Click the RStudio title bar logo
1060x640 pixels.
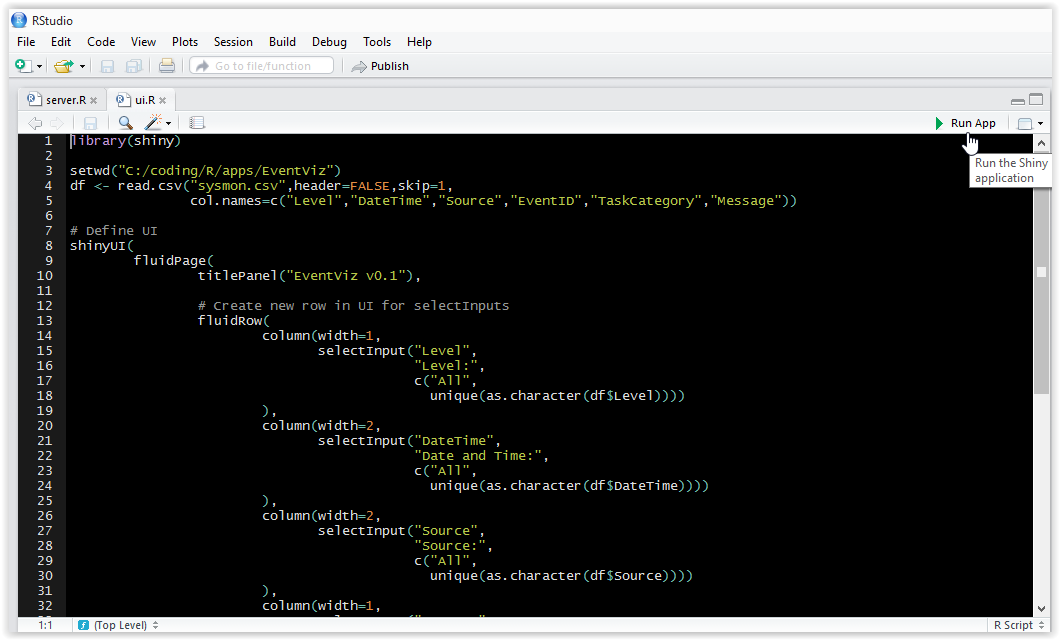18,20
